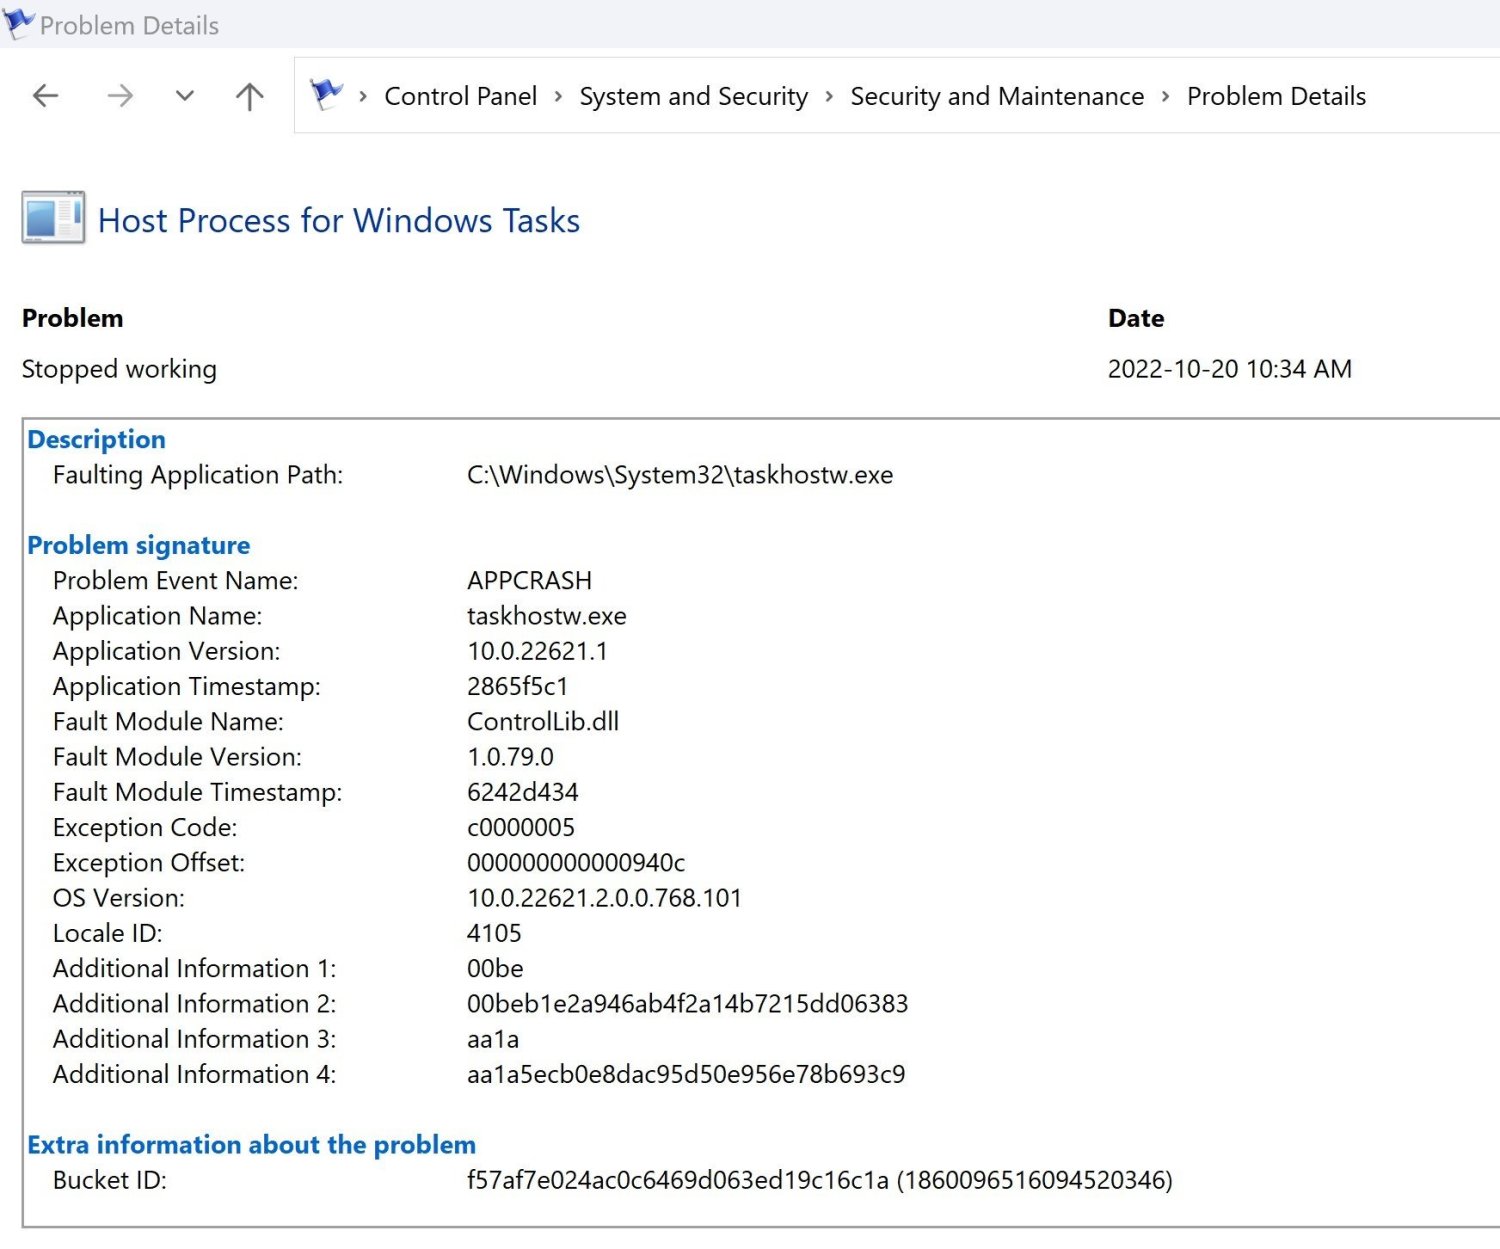1500x1249 pixels.
Task: Click the Description section heading
Action: point(97,439)
